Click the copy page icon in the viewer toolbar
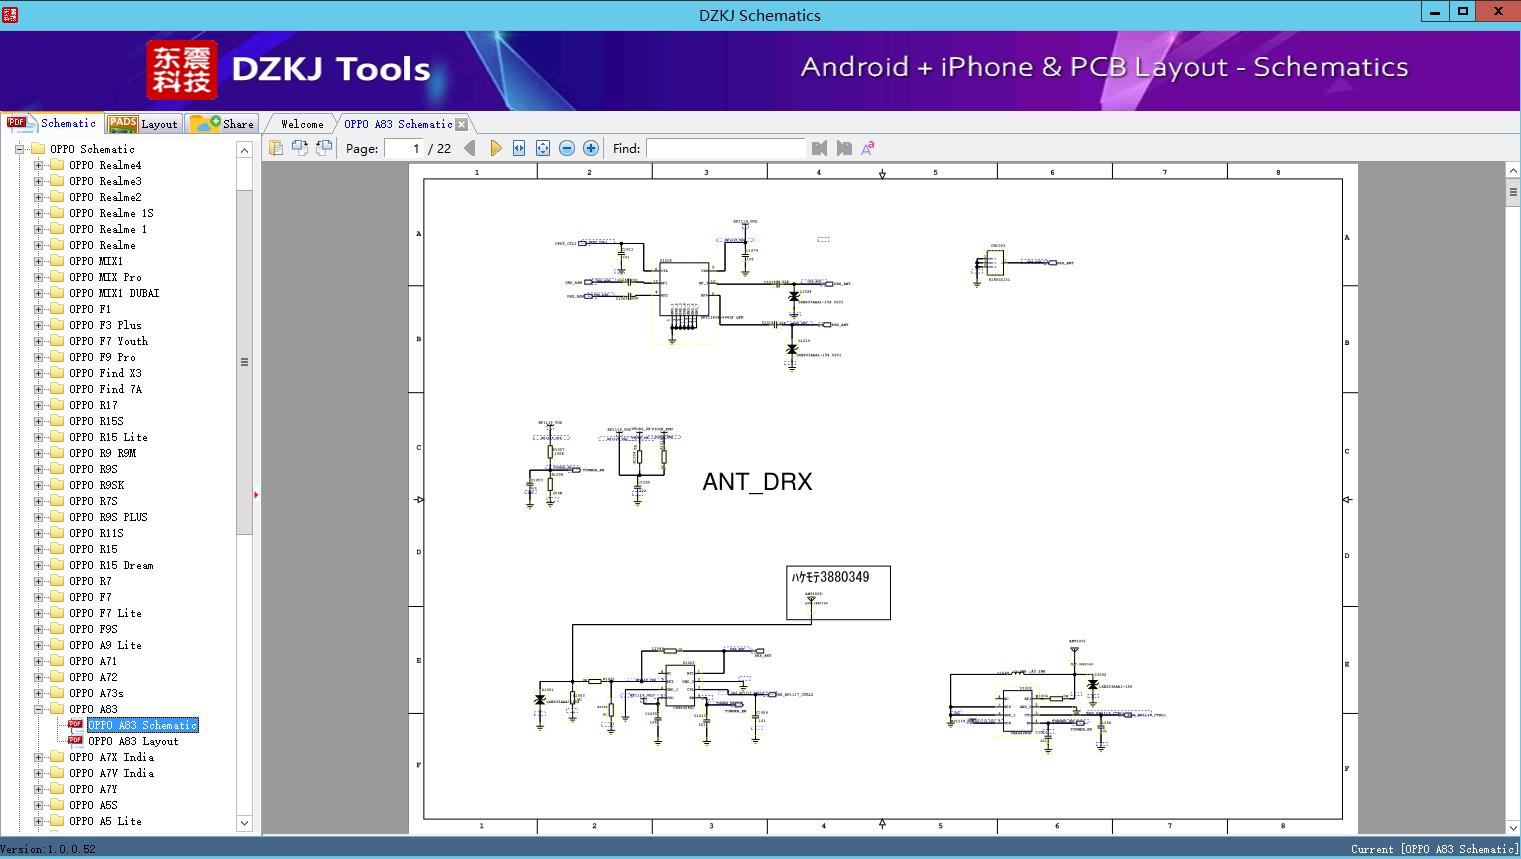 (276, 148)
